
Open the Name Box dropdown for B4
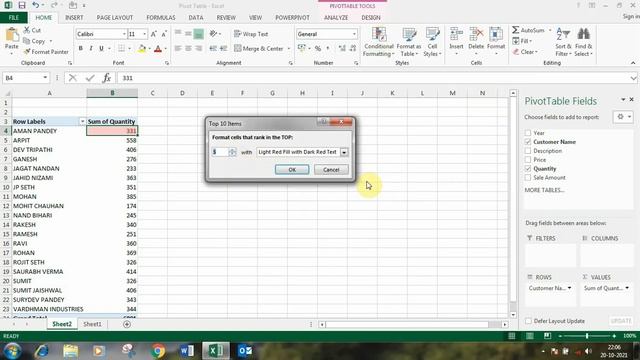tap(45, 78)
